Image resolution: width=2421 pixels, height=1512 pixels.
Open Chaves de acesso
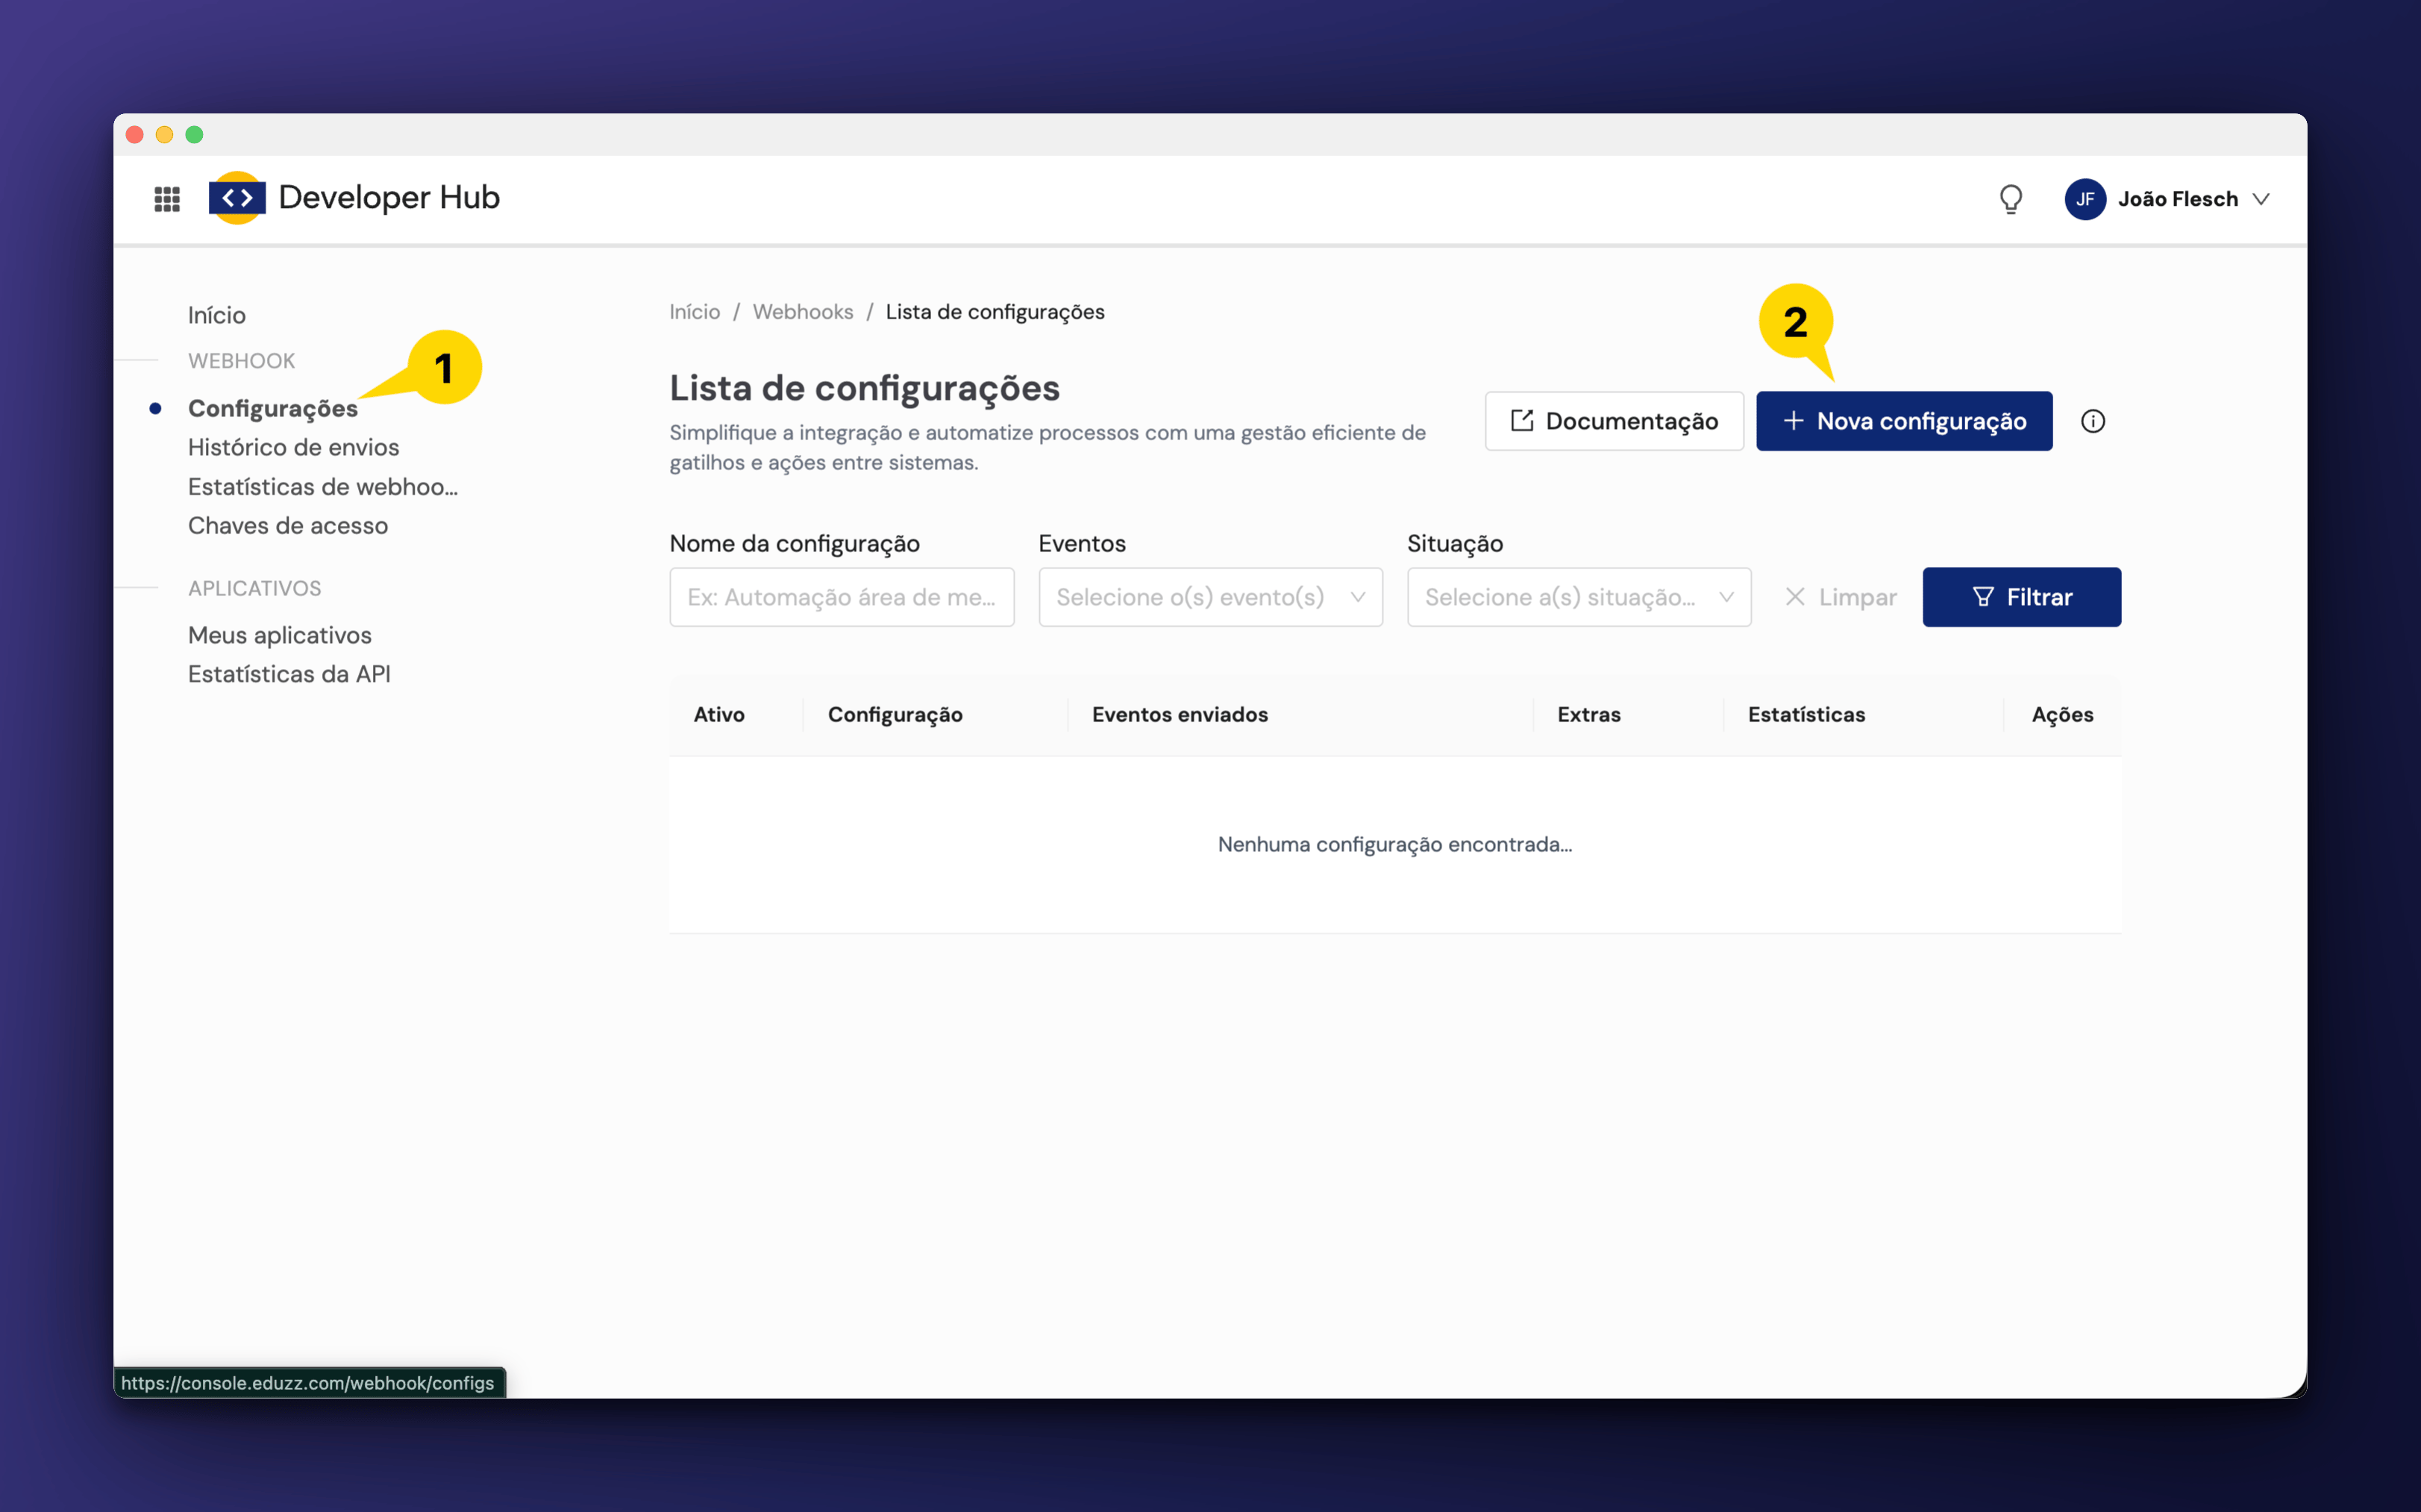[x=288, y=526]
